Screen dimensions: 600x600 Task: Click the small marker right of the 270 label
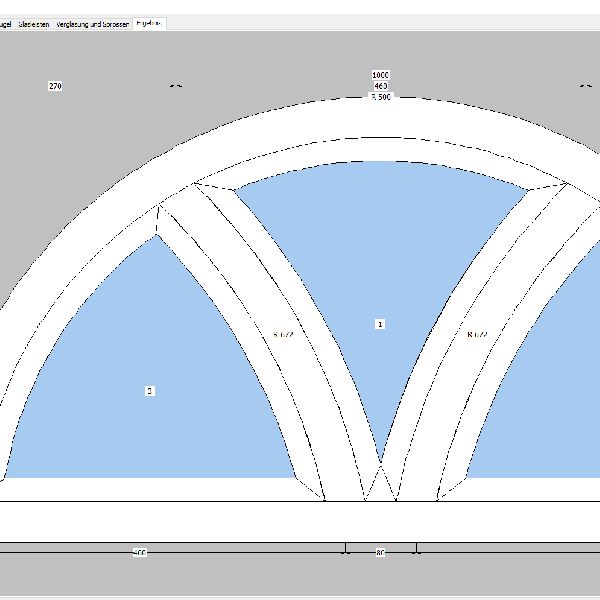176,86
